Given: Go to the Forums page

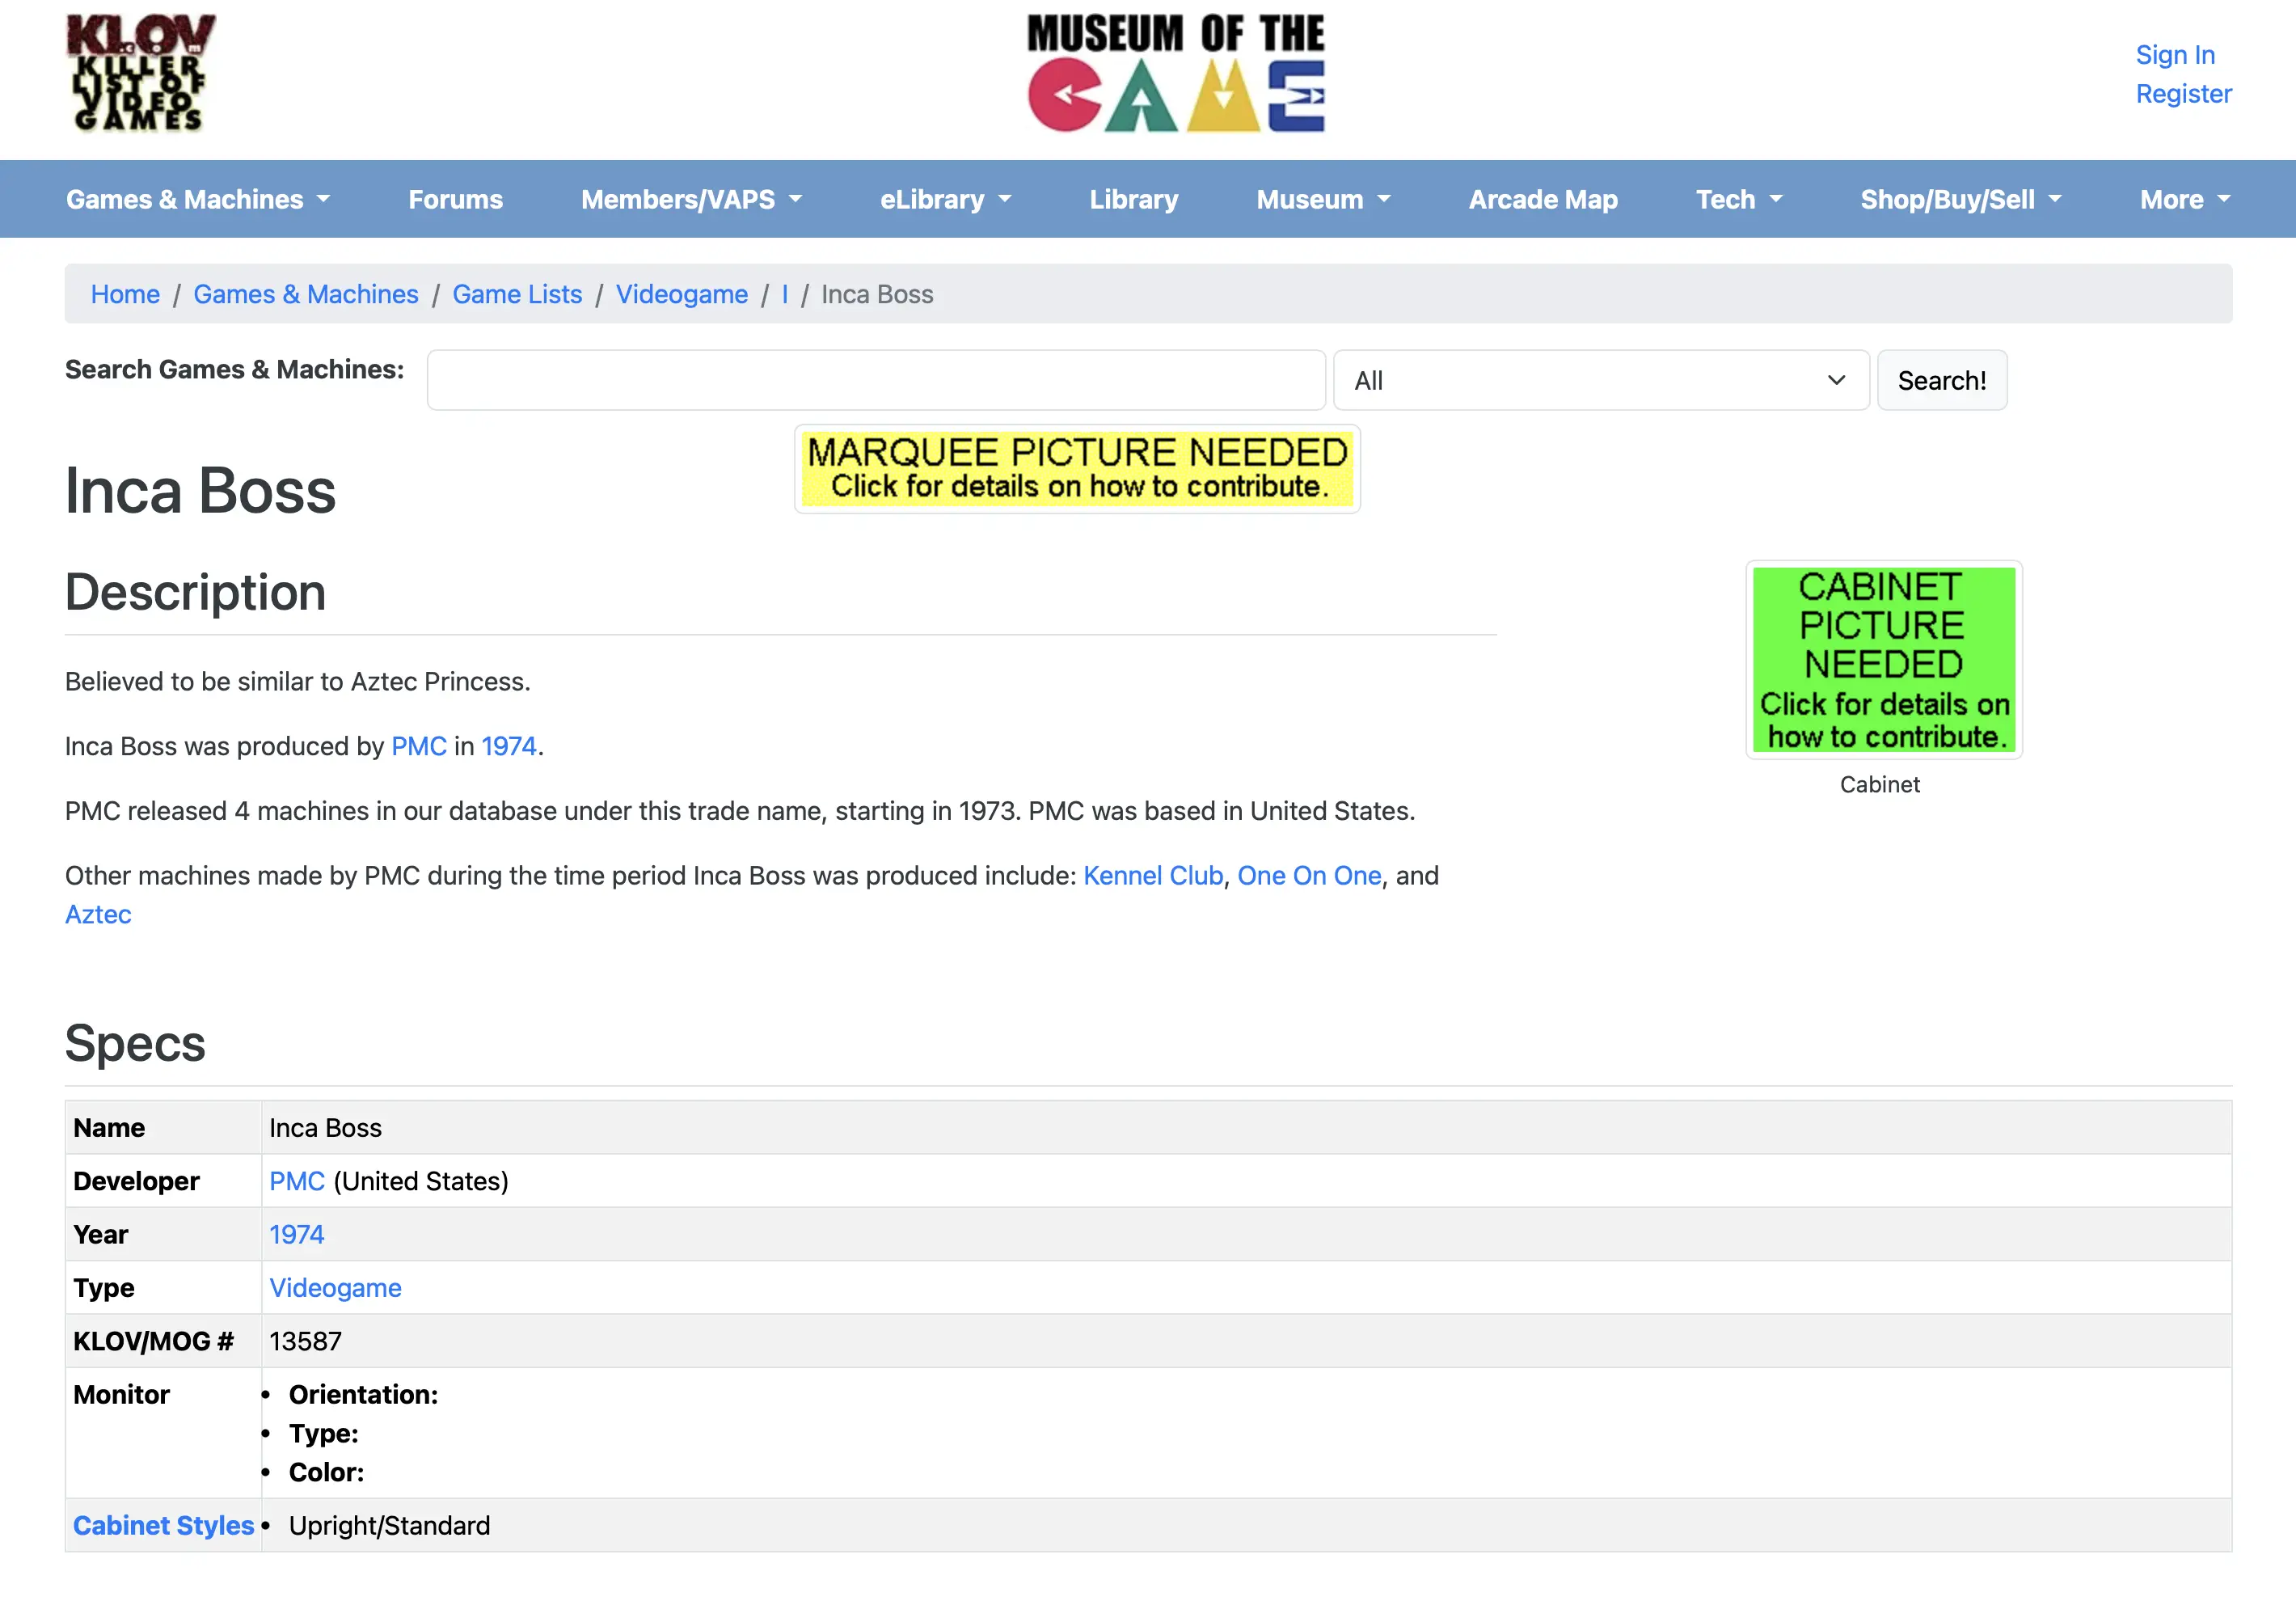Looking at the screenshot, I should [x=455, y=199].
